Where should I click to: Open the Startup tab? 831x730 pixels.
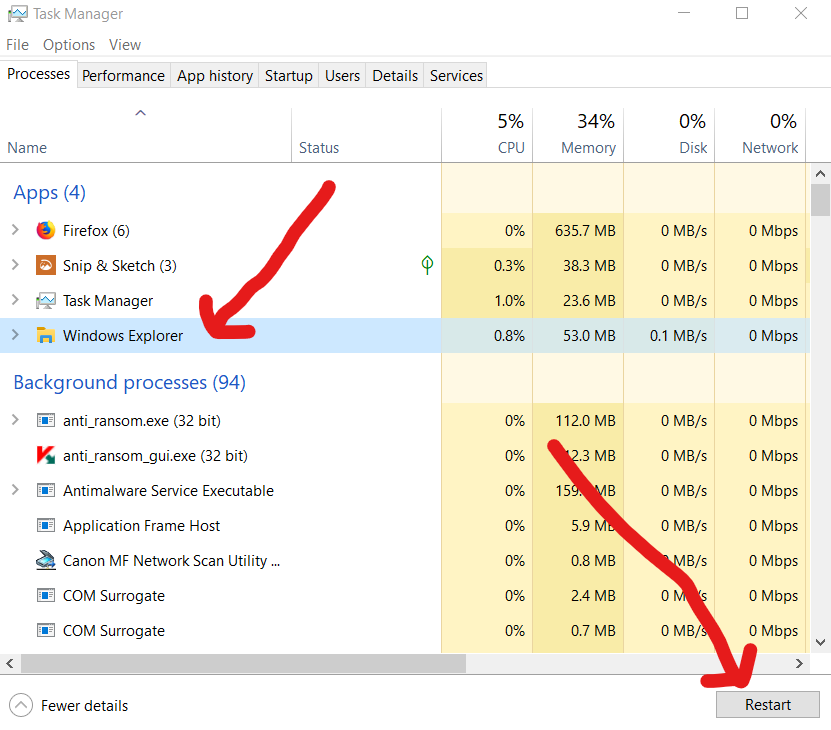[x=288, y=76]
